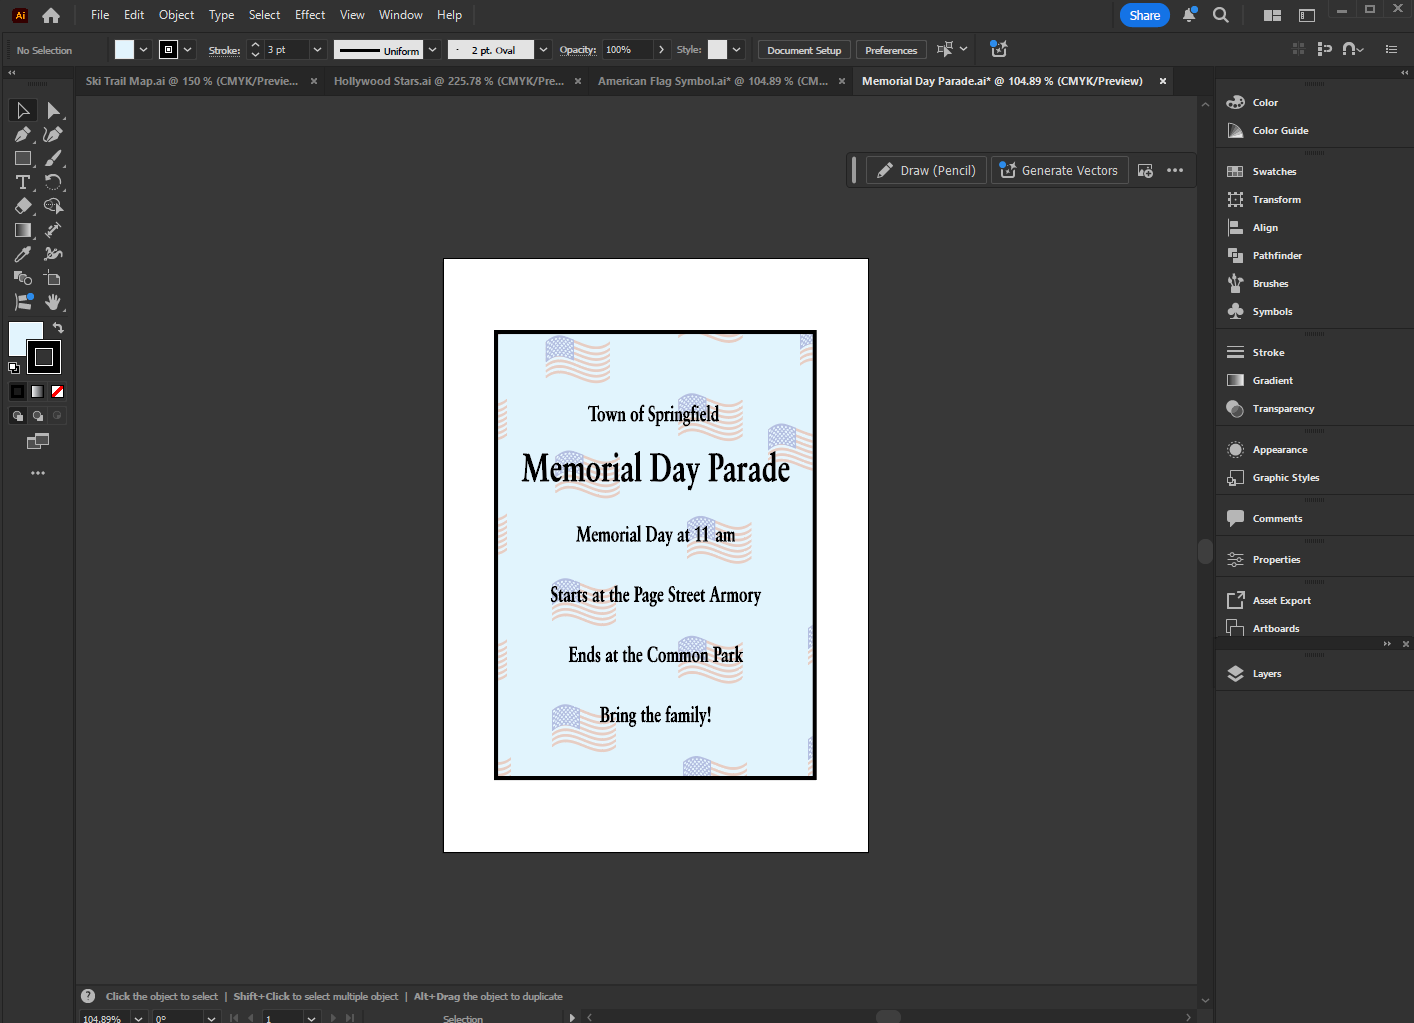Viewport: 1414px width, 1023px height.
Task: Activate the Paintbrush tool
Action: [x=52, y=158]
